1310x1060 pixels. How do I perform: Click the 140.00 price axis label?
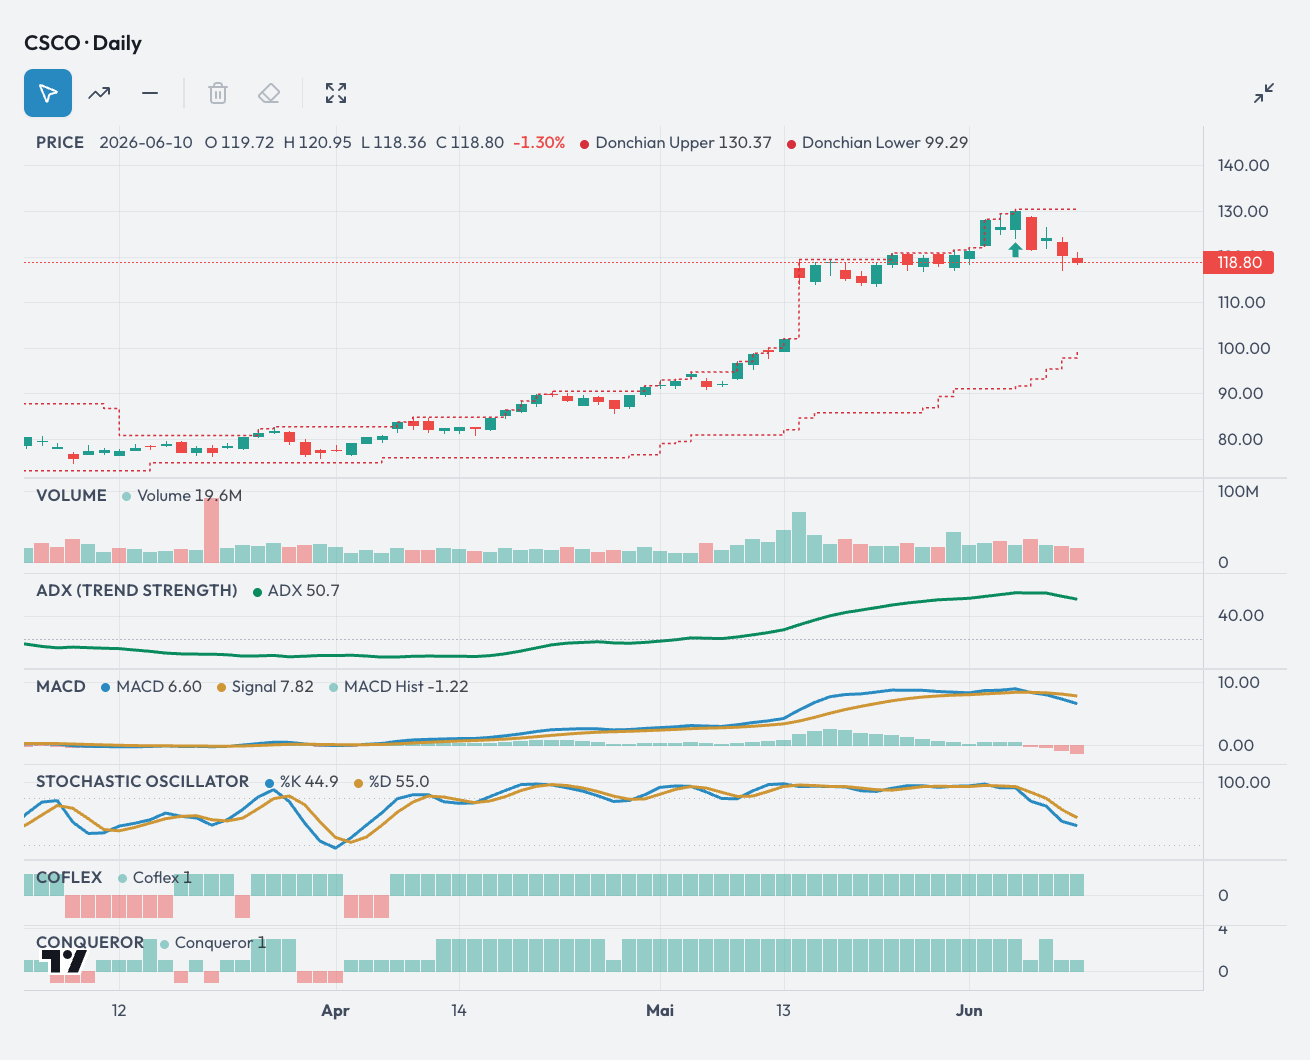1243,165
